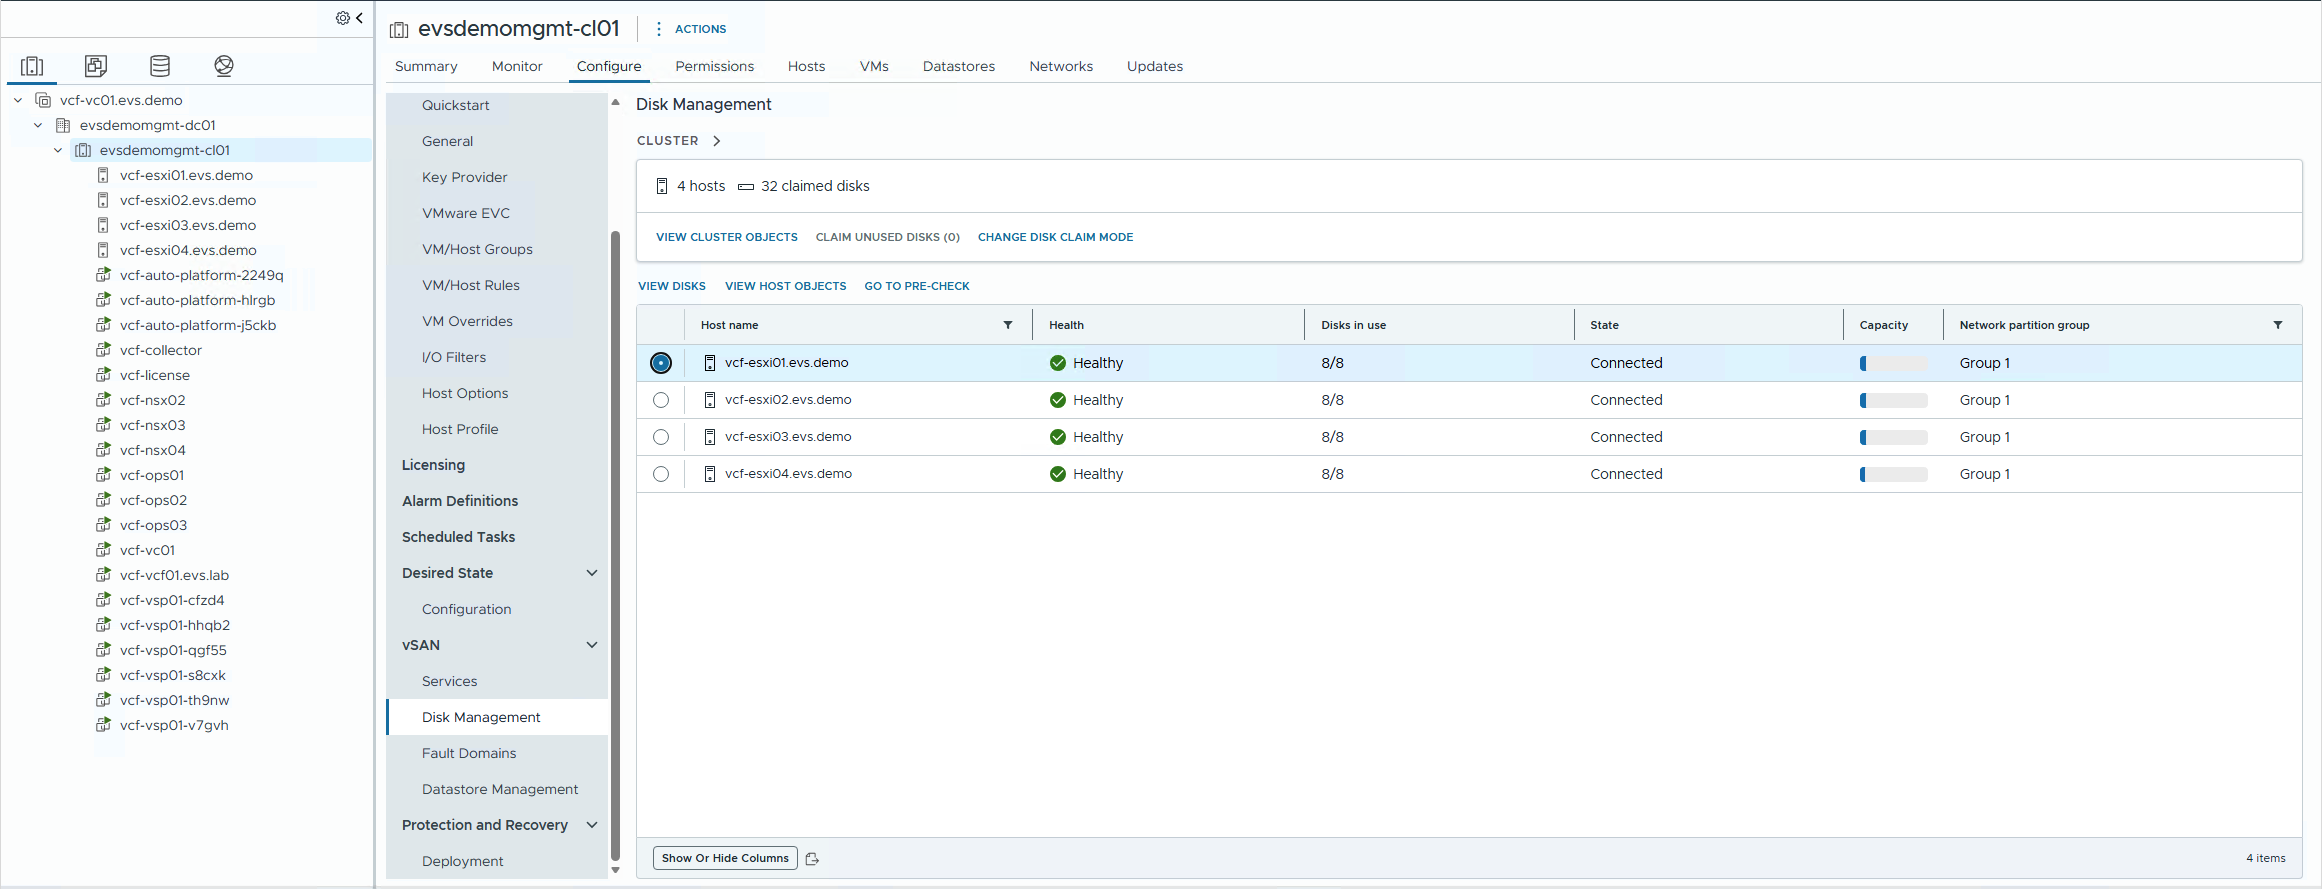Collapse the evsdemomgmt-cl01 tree node
The width and height of the screenshot is (2323, 889).
point(58,150)
